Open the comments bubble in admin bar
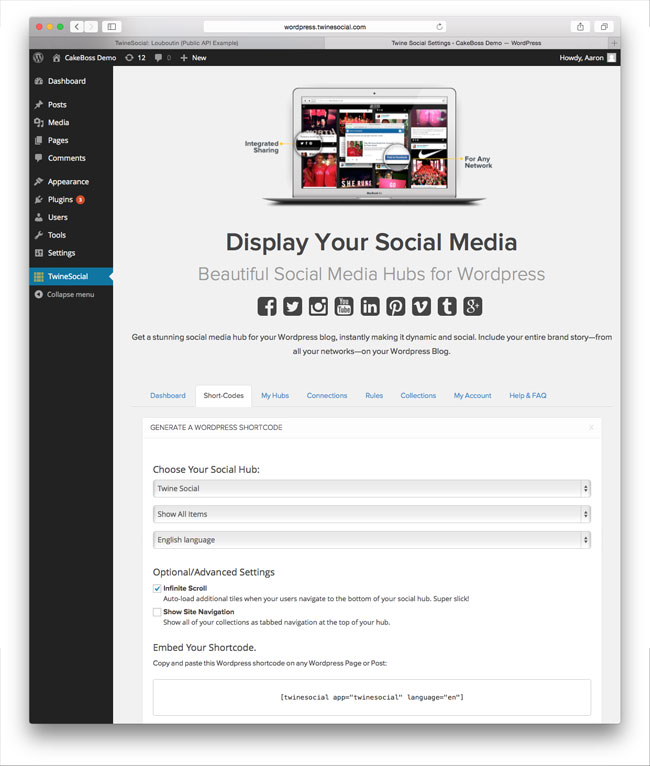 pos(163,58)
